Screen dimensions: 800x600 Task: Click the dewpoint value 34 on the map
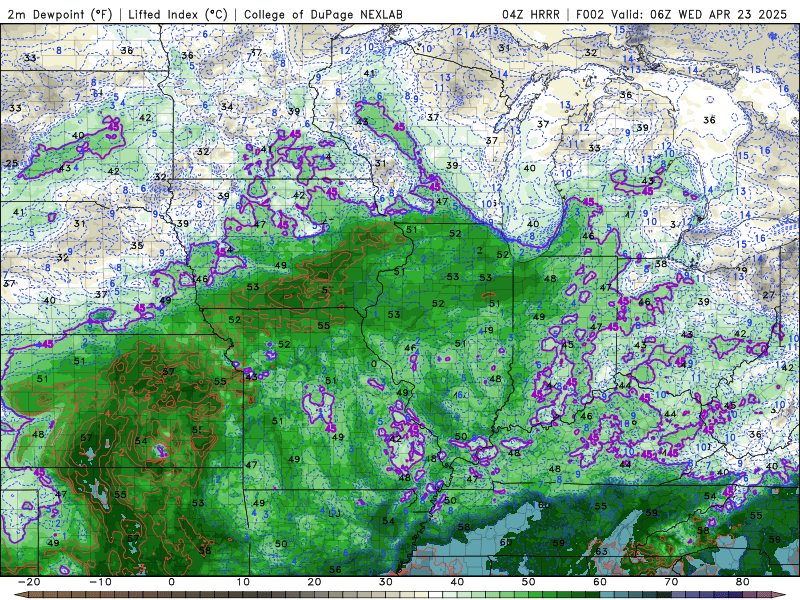point(227,107)
